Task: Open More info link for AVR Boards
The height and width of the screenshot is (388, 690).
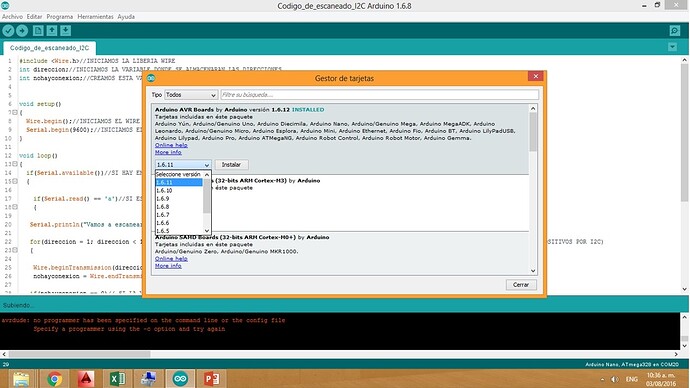Action: [x=168, y=152]
